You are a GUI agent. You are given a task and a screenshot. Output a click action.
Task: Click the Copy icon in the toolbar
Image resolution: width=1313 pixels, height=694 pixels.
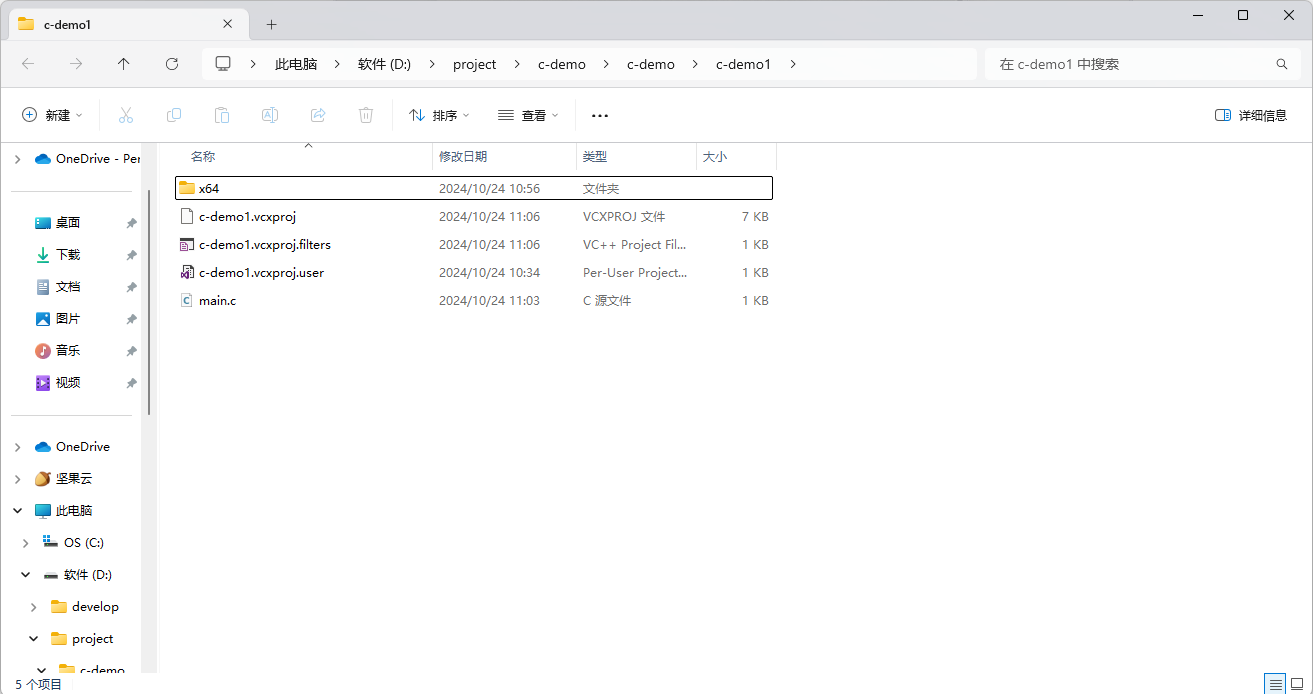[174, 115]
